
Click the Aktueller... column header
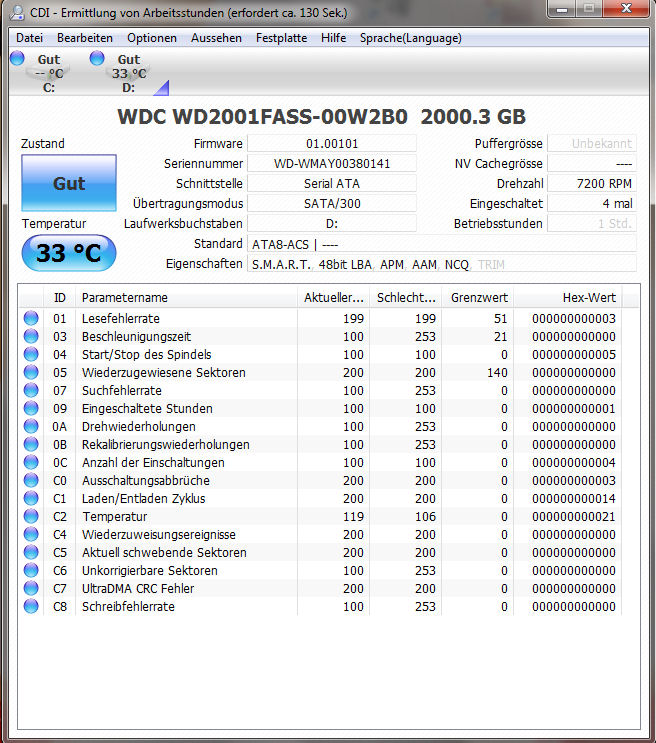point(334,298)
